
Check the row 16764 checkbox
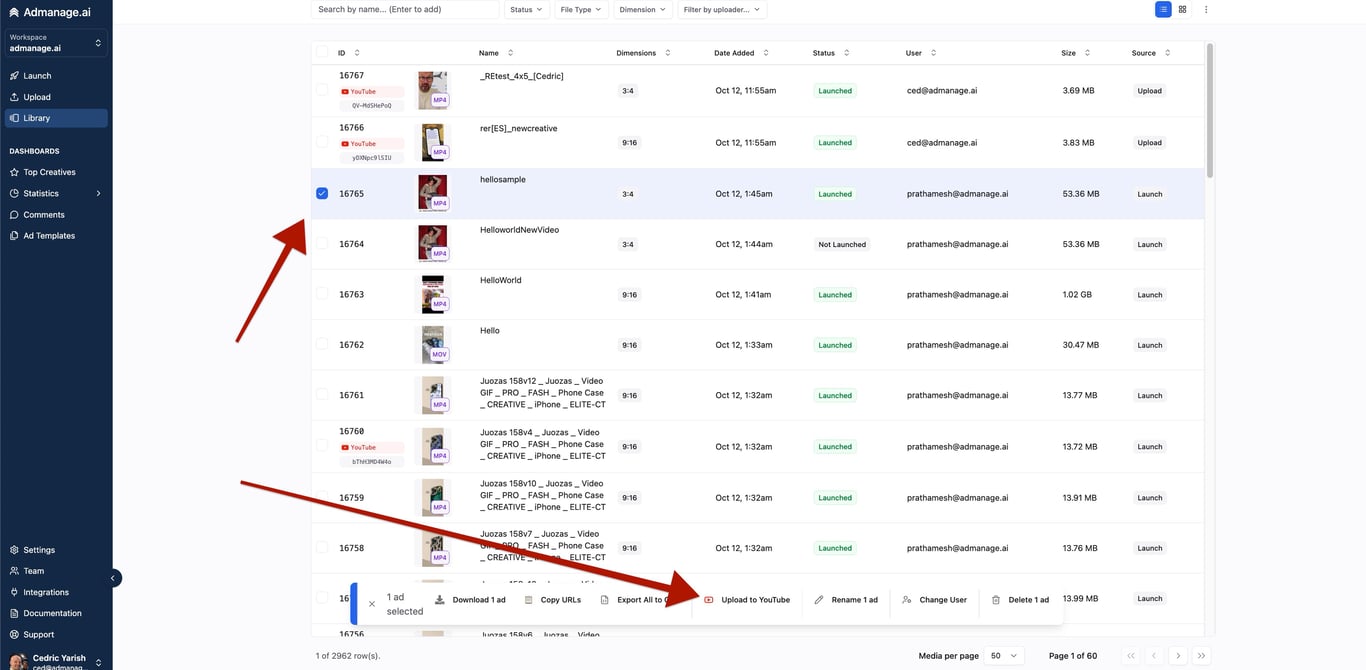(x=322, y=244)
